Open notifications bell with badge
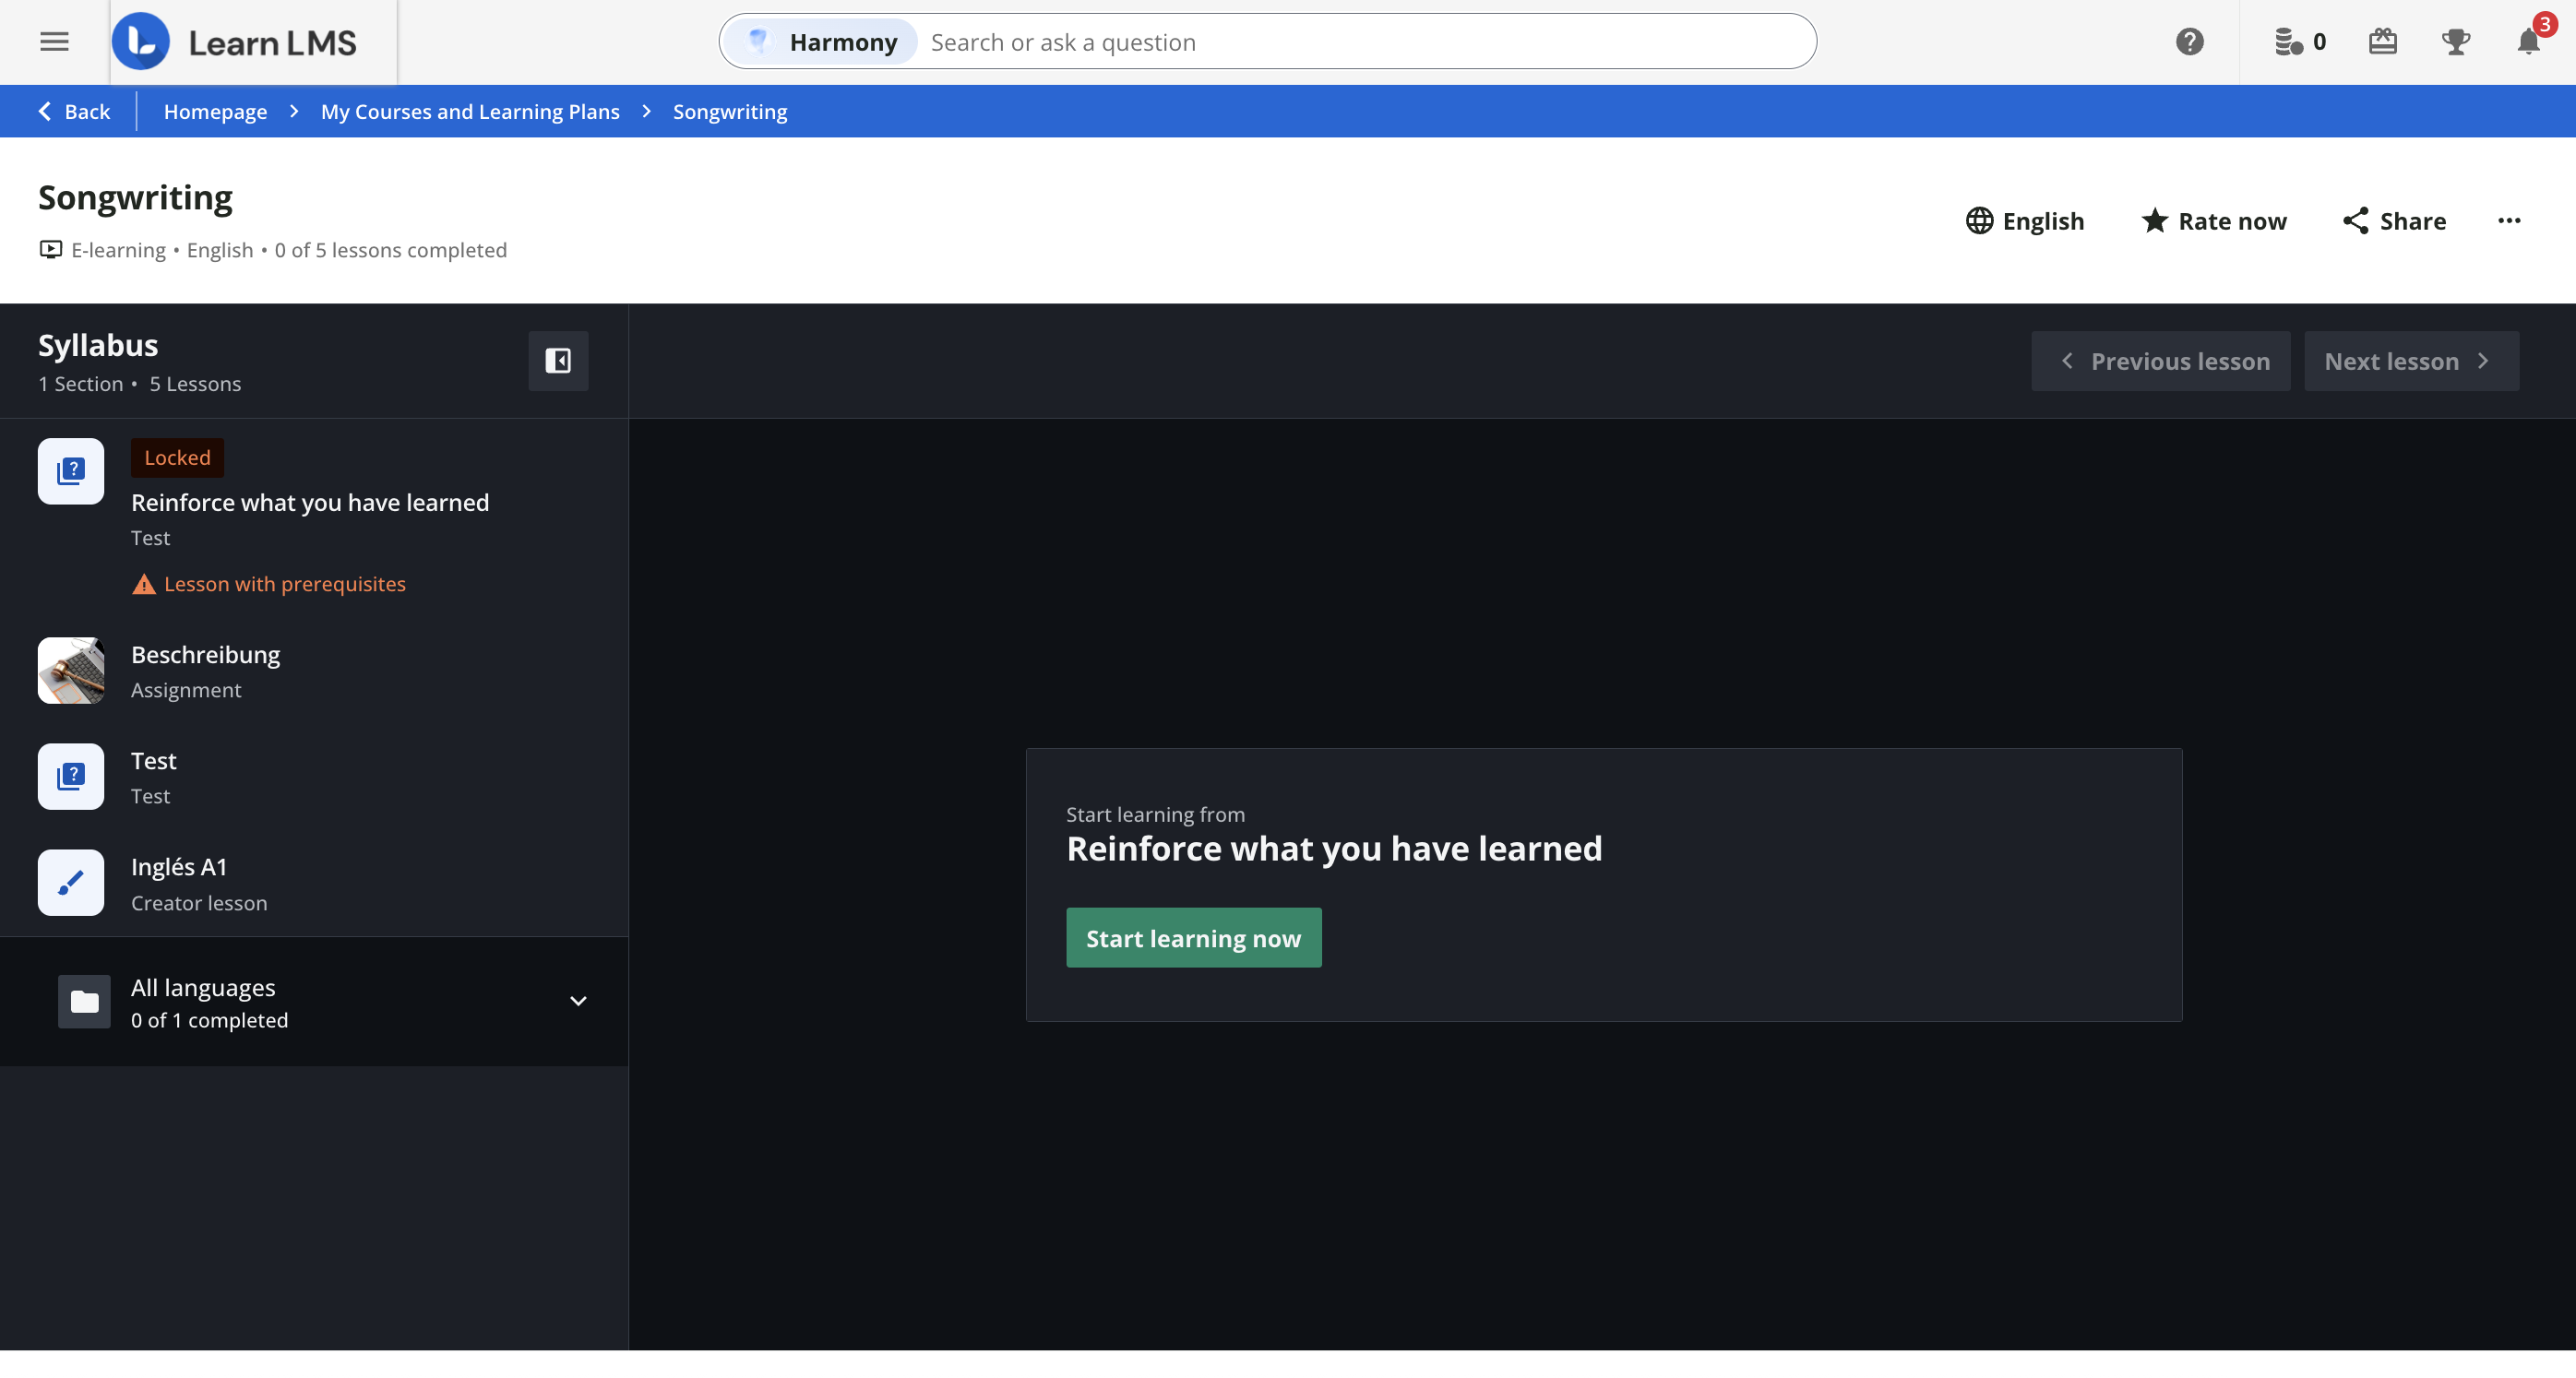Screen dimensions: 2576x1378 2528,42
